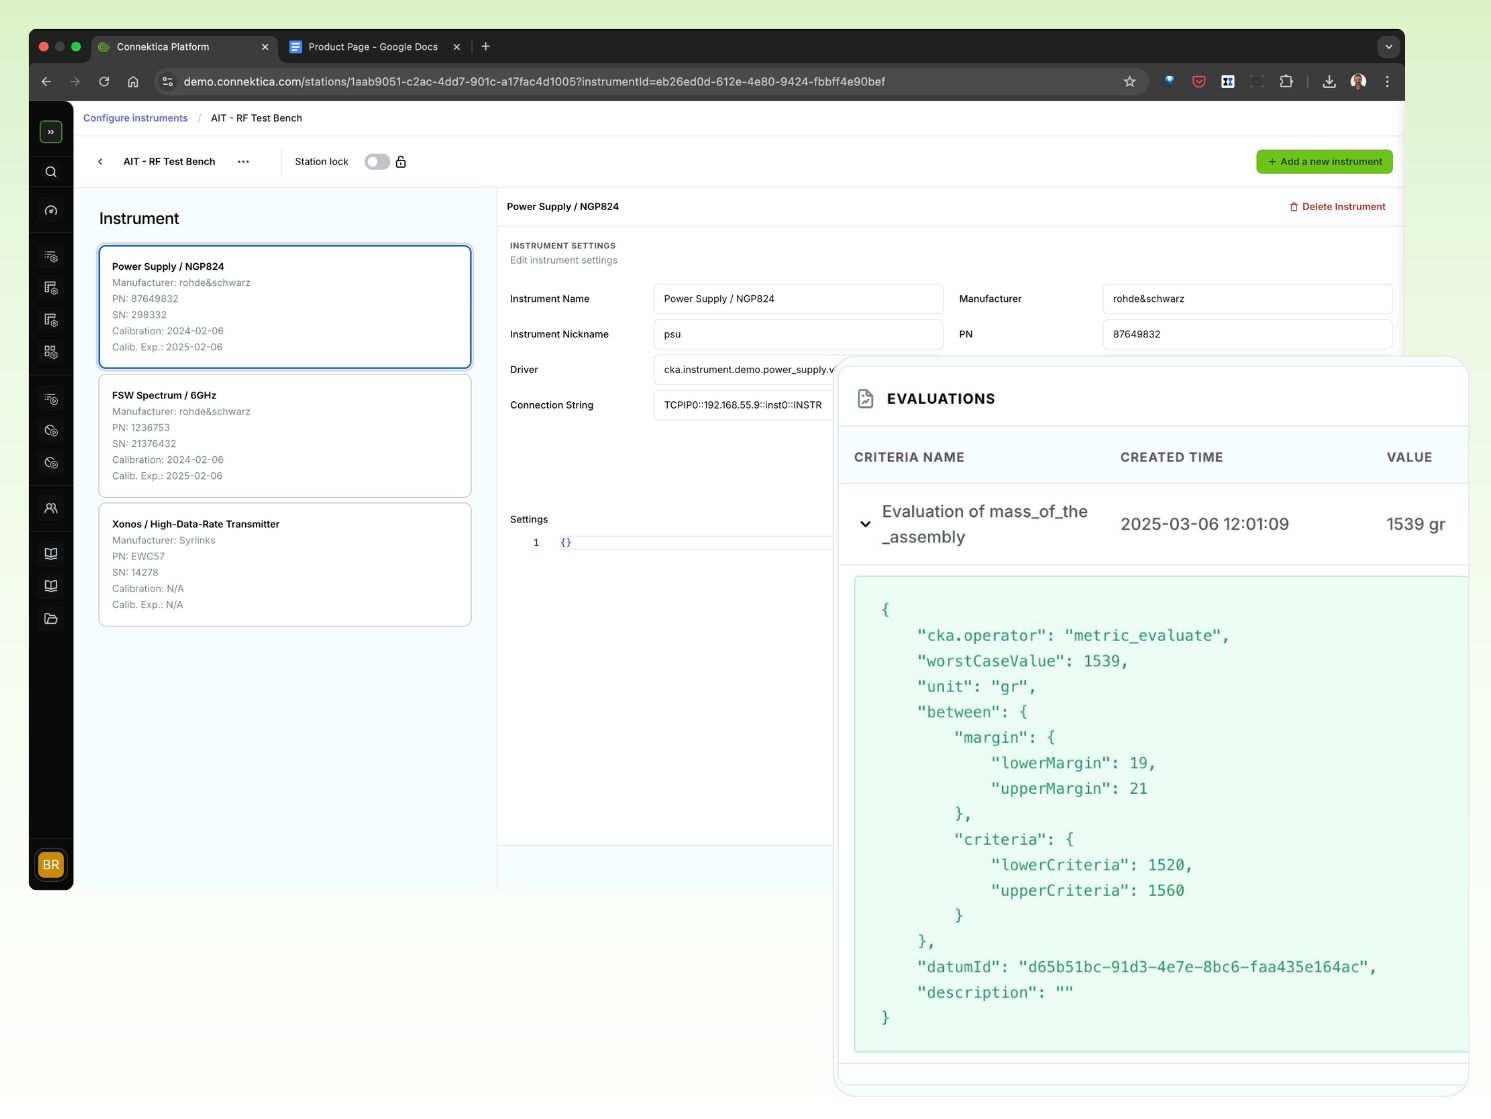Select the FSW Spectrum / 6GHz instrument card

click(x=284, y=435)
